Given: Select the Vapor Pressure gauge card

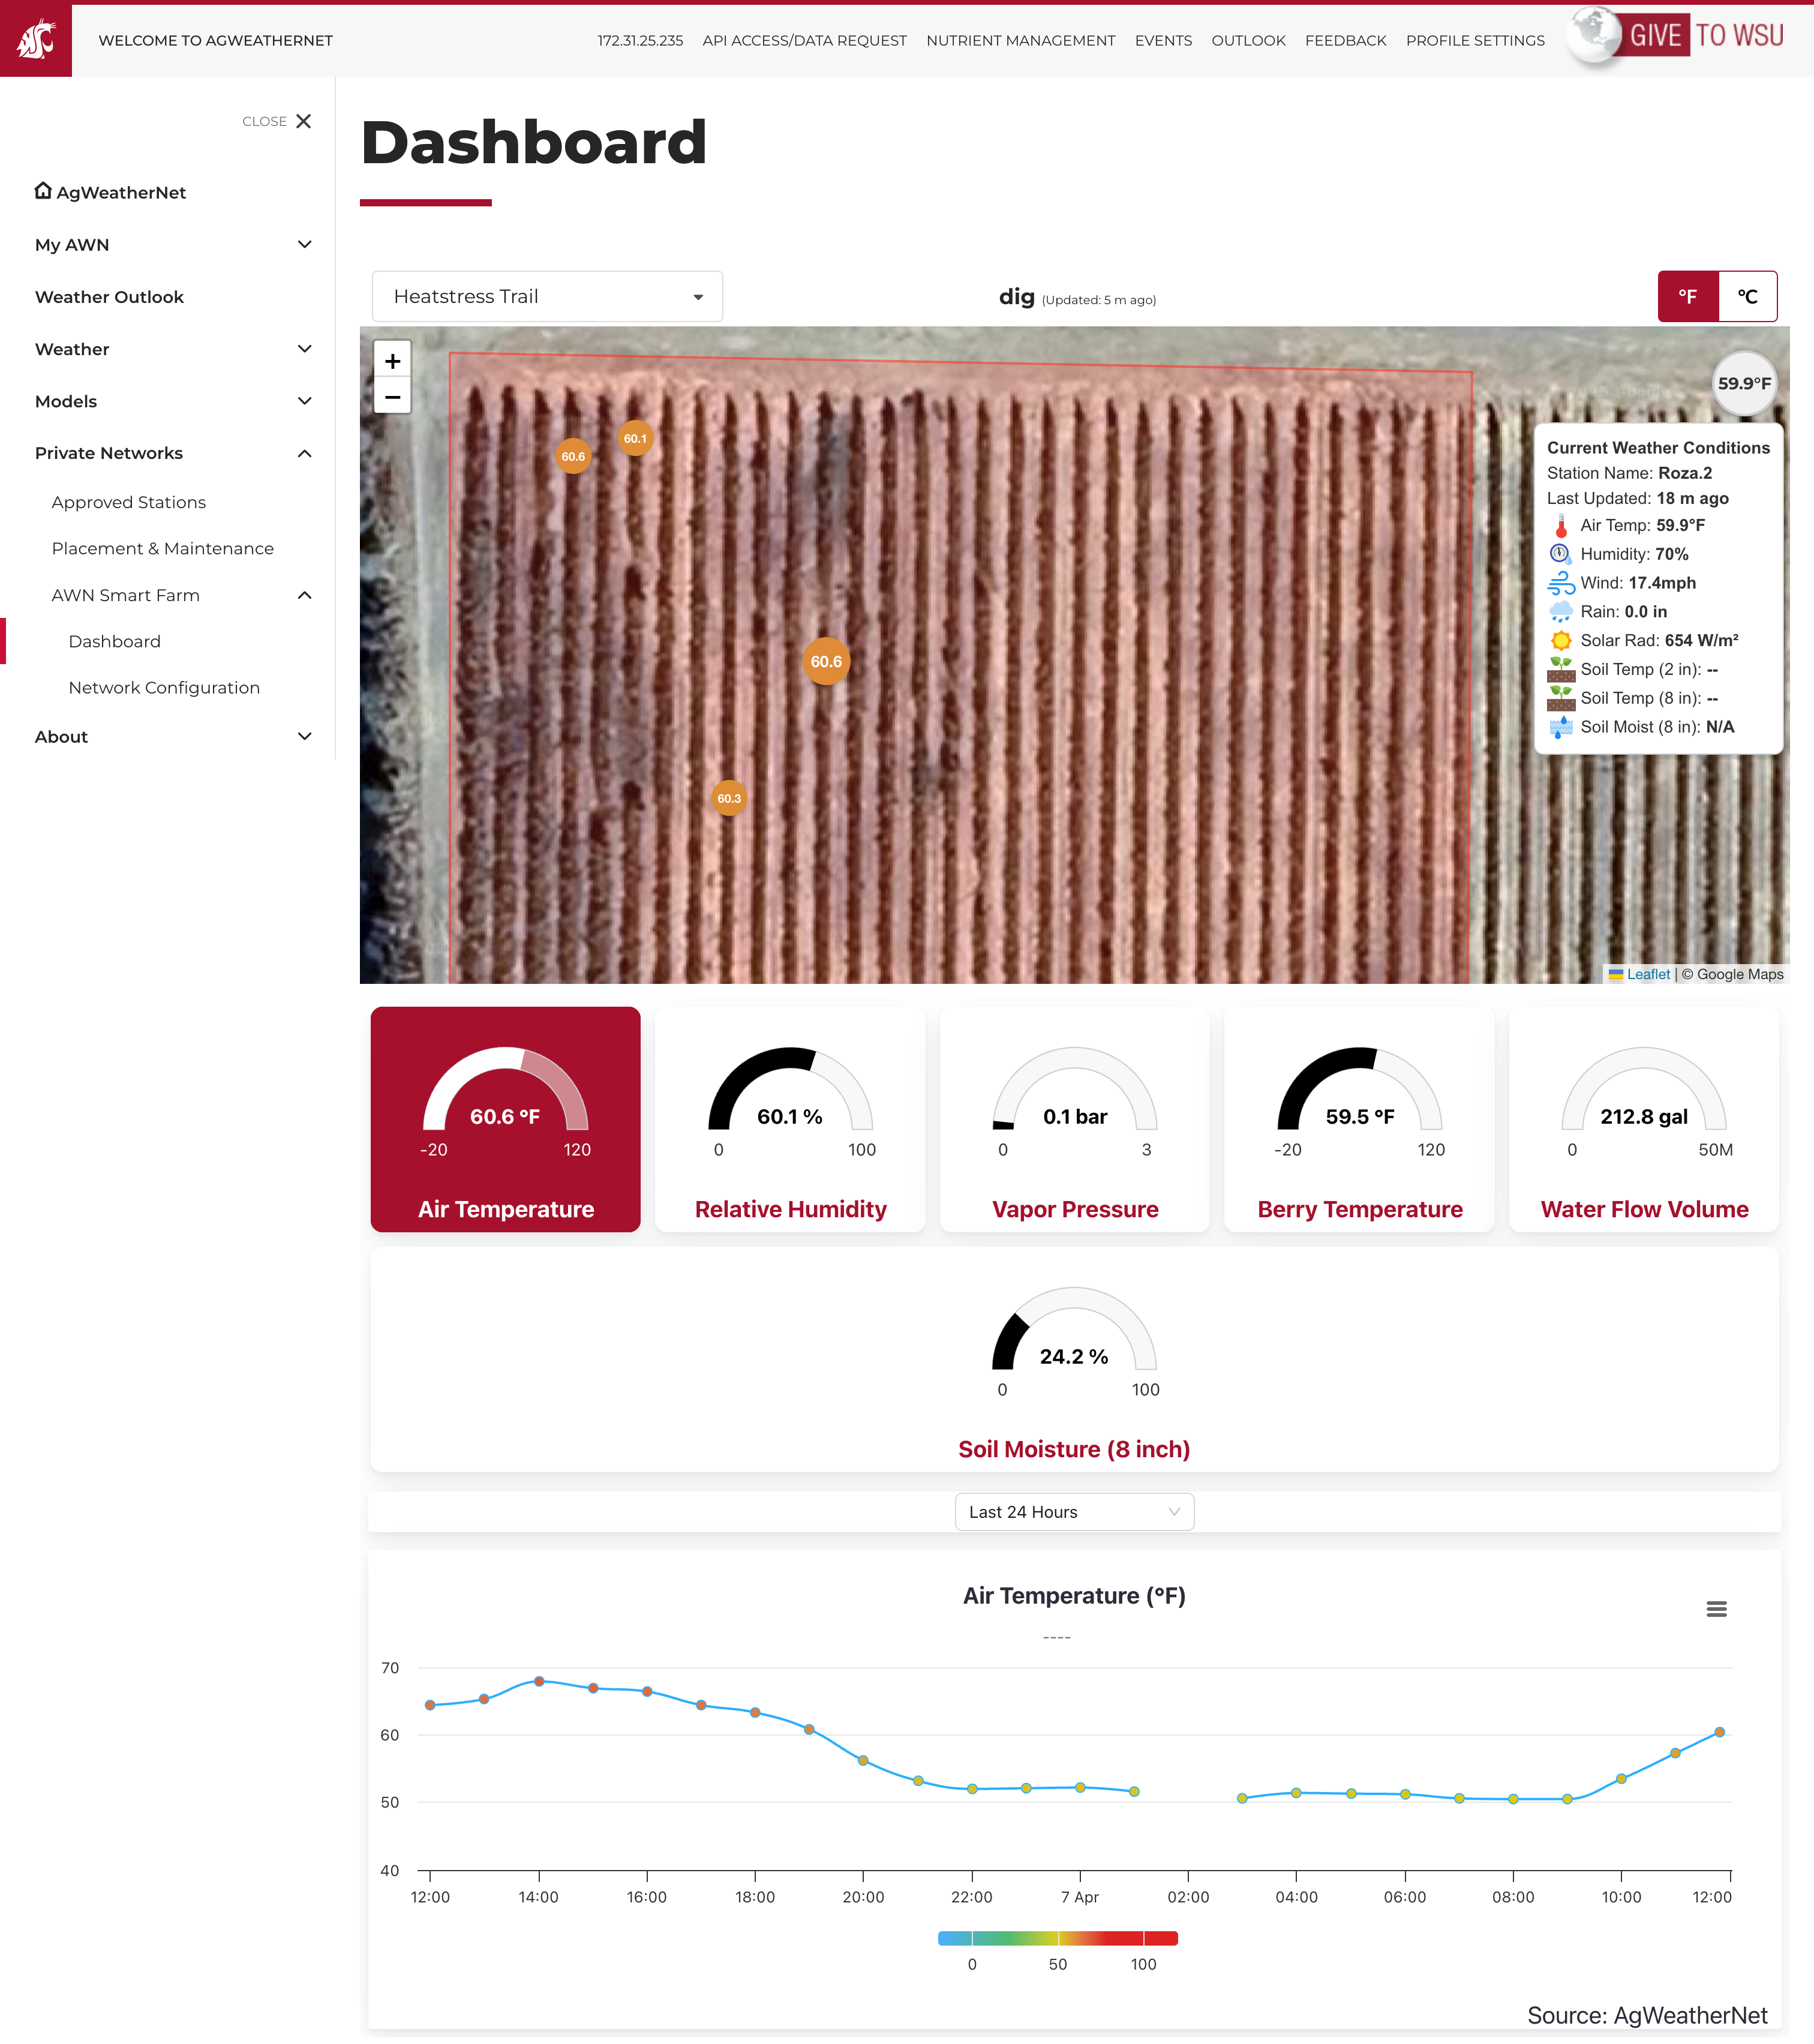Looking at the screenshot, I should coord(1075,1119).
